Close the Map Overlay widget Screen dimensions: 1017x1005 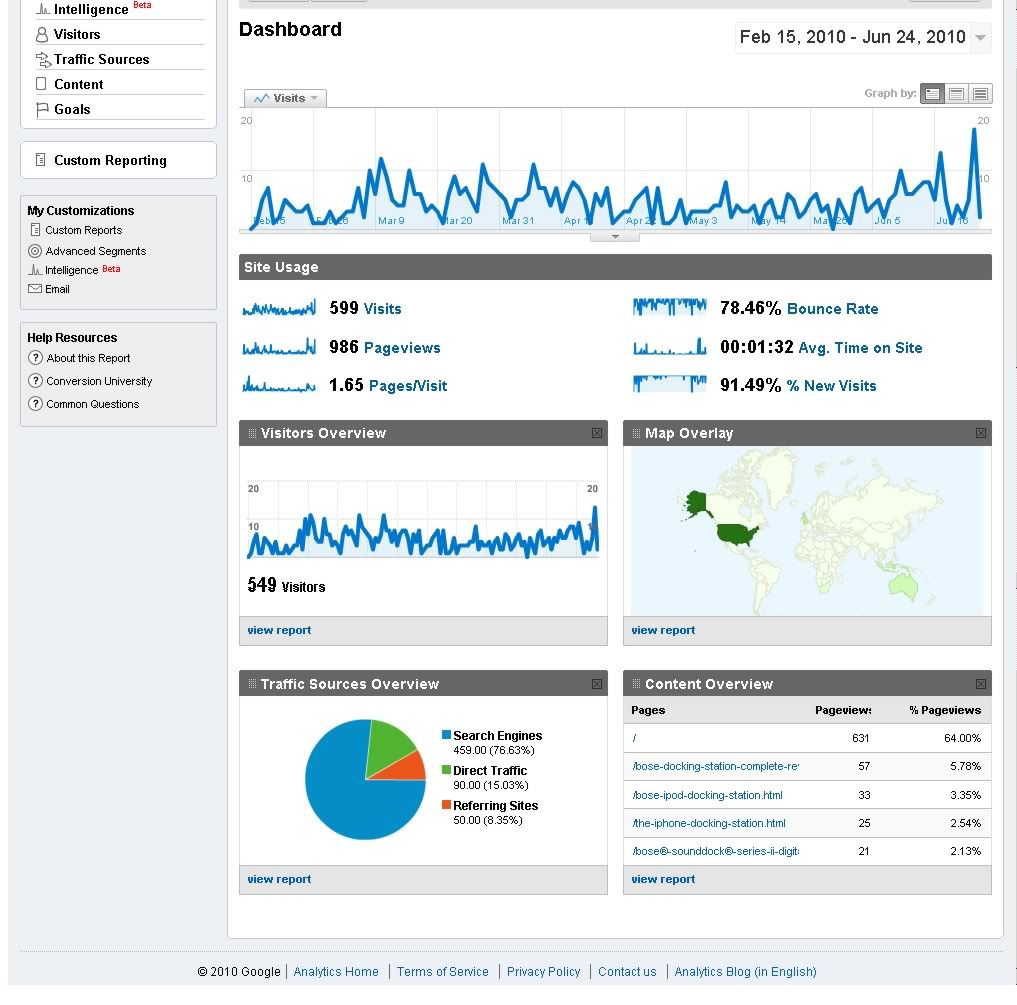[x=981, y=433]
